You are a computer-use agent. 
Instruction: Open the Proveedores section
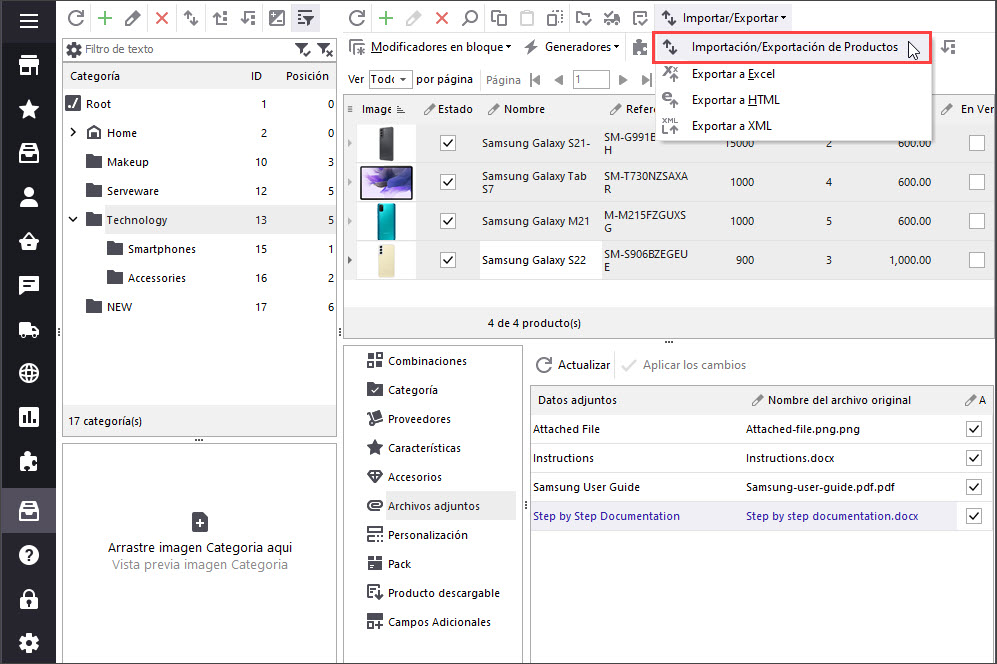418,418
